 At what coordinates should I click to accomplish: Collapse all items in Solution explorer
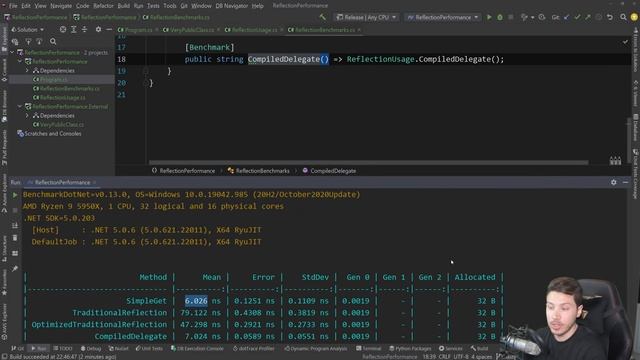pos(84,29)
